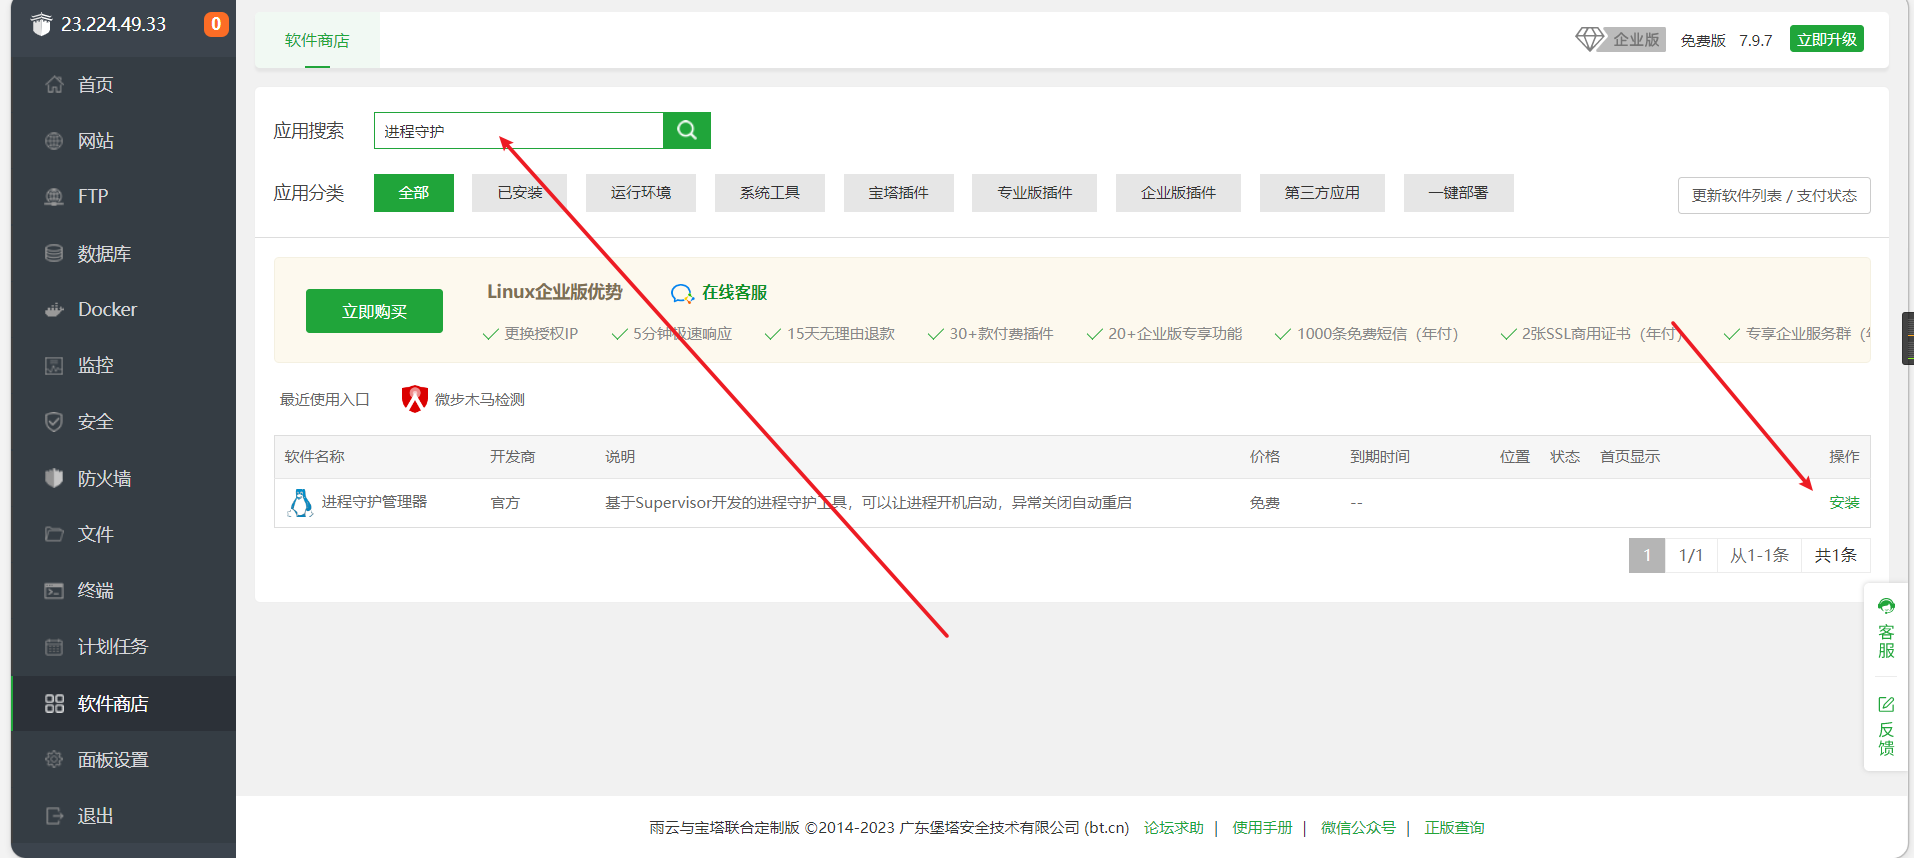Open 正版查询 footer link

1454,828
